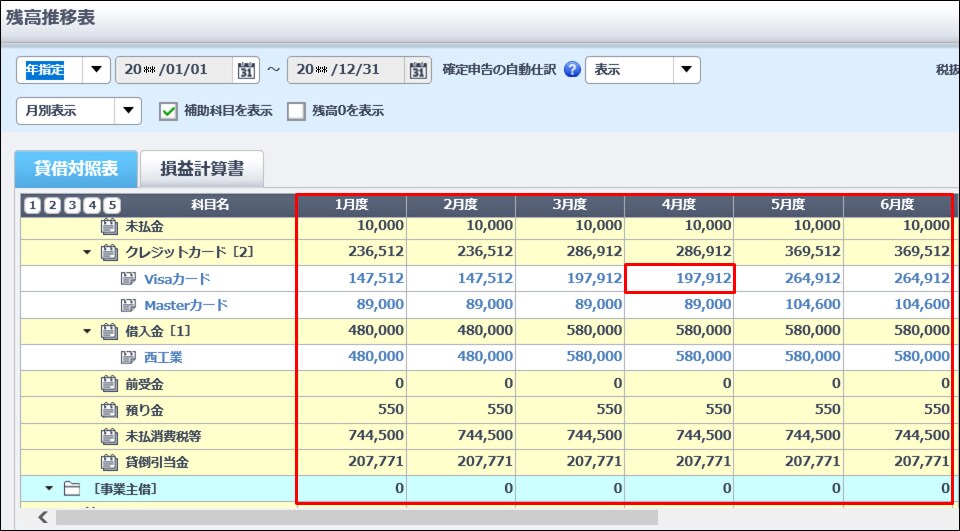Open the Visaカード account link
The image size is (960, 531).
pos(178,279)
